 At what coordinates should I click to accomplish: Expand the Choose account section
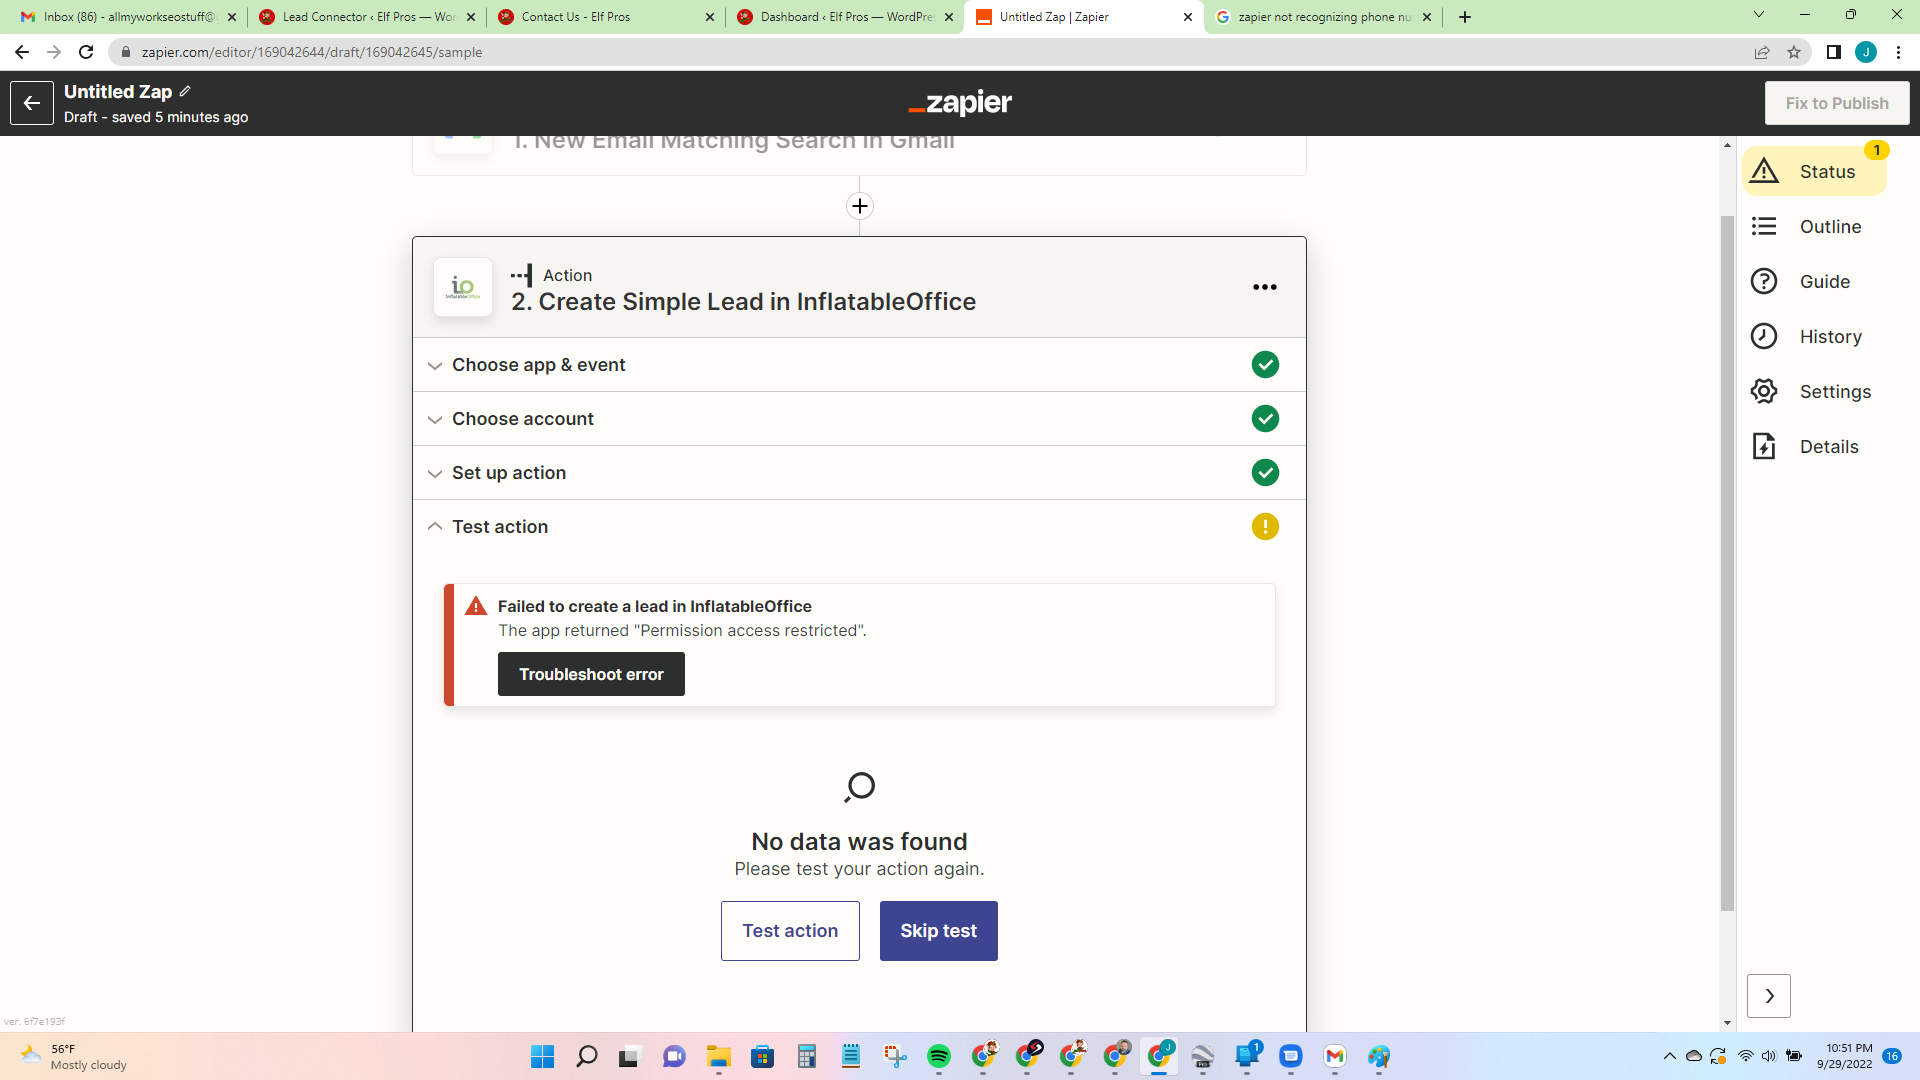click(522, 419)
